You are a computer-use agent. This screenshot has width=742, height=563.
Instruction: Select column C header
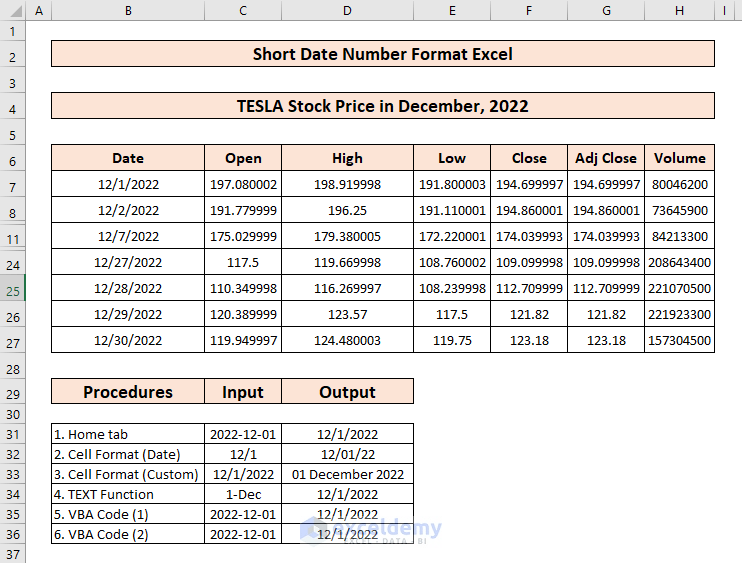pyautogui.click(x=243, y=10)
